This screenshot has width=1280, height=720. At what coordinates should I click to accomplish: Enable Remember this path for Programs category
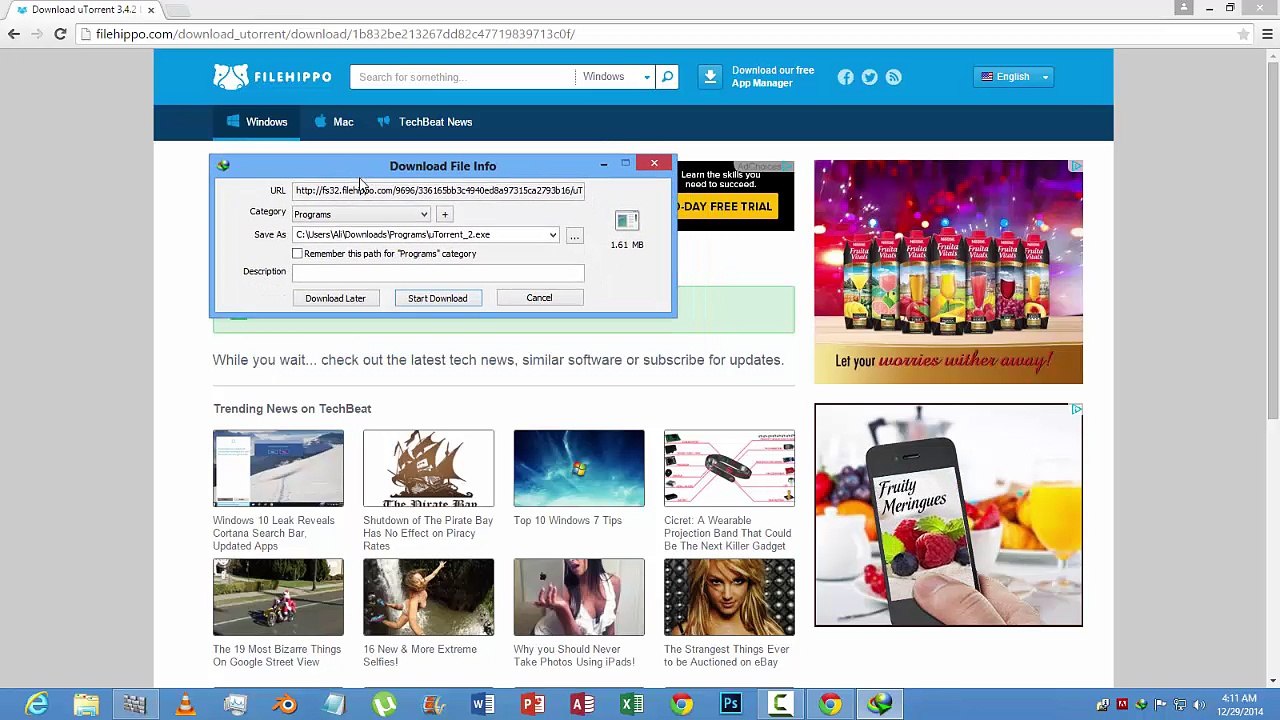point(297,254)
